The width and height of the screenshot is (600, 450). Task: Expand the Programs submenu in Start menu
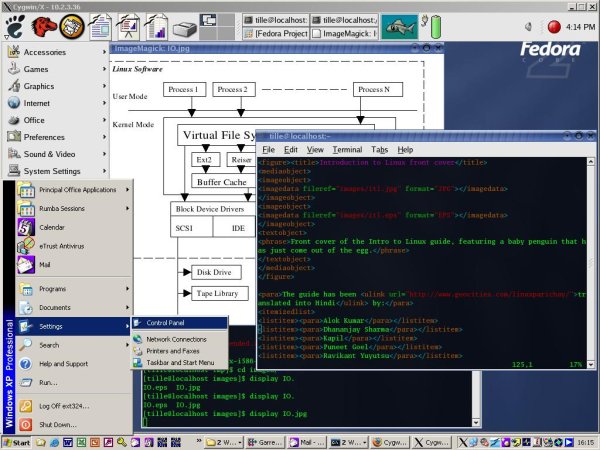click(x=53, y=289)
